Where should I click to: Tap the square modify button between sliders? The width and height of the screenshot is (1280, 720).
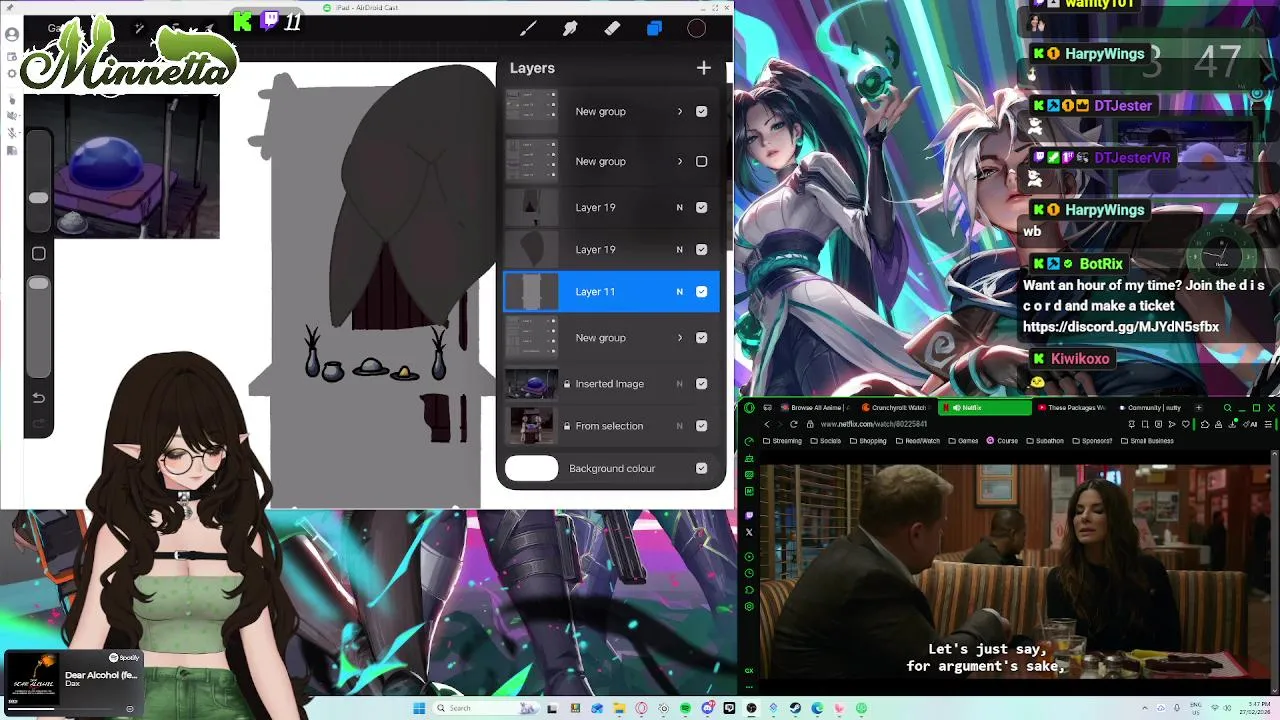pyautogui.click(x=38, y=254)
